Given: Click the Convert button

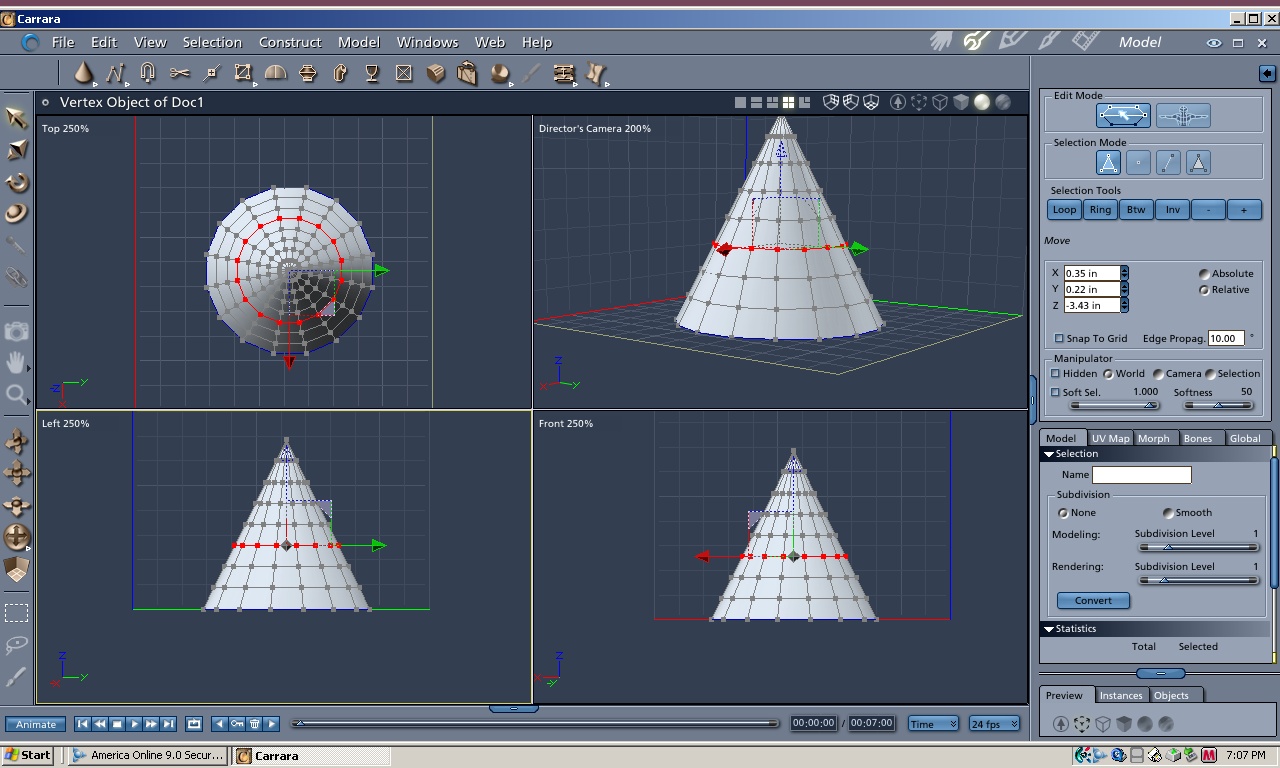Looking at the screenshot, I should coord(1093,601).
